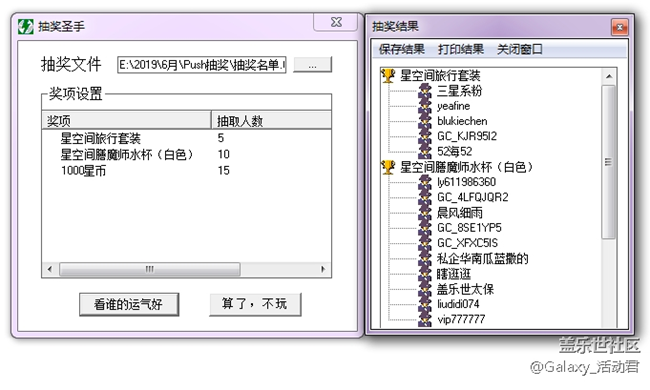Select winner name GC_XFXC5IS

pyautogui.click(x=468, y=243)
